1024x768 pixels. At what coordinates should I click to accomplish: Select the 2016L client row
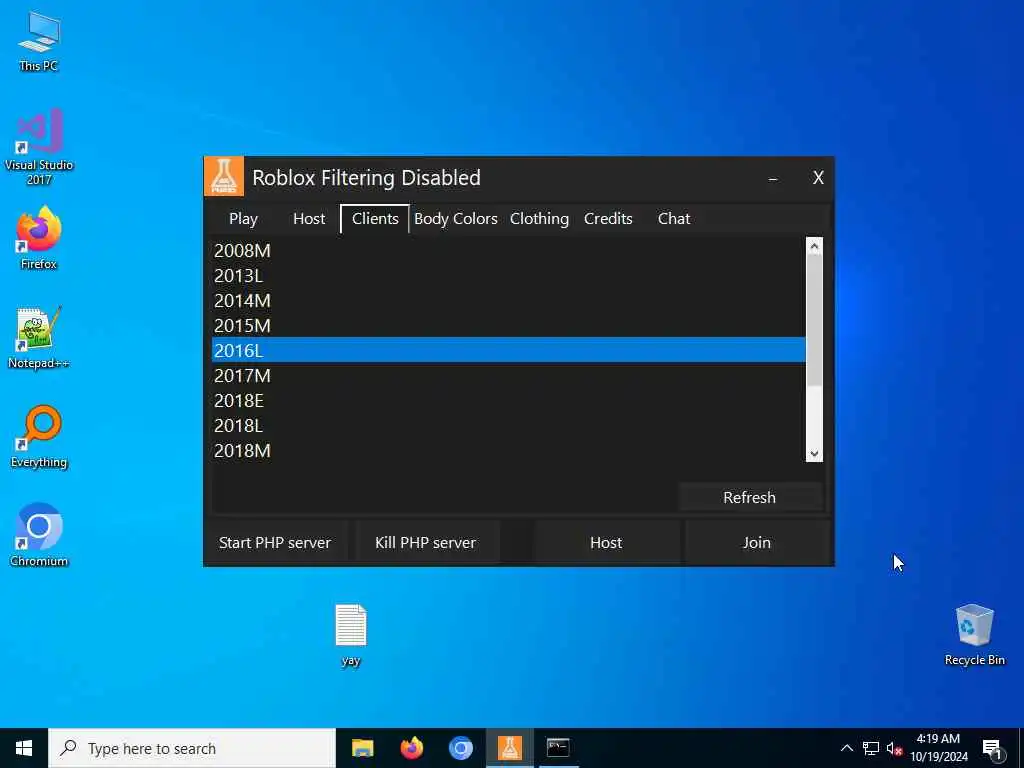(x=509, y=350)
